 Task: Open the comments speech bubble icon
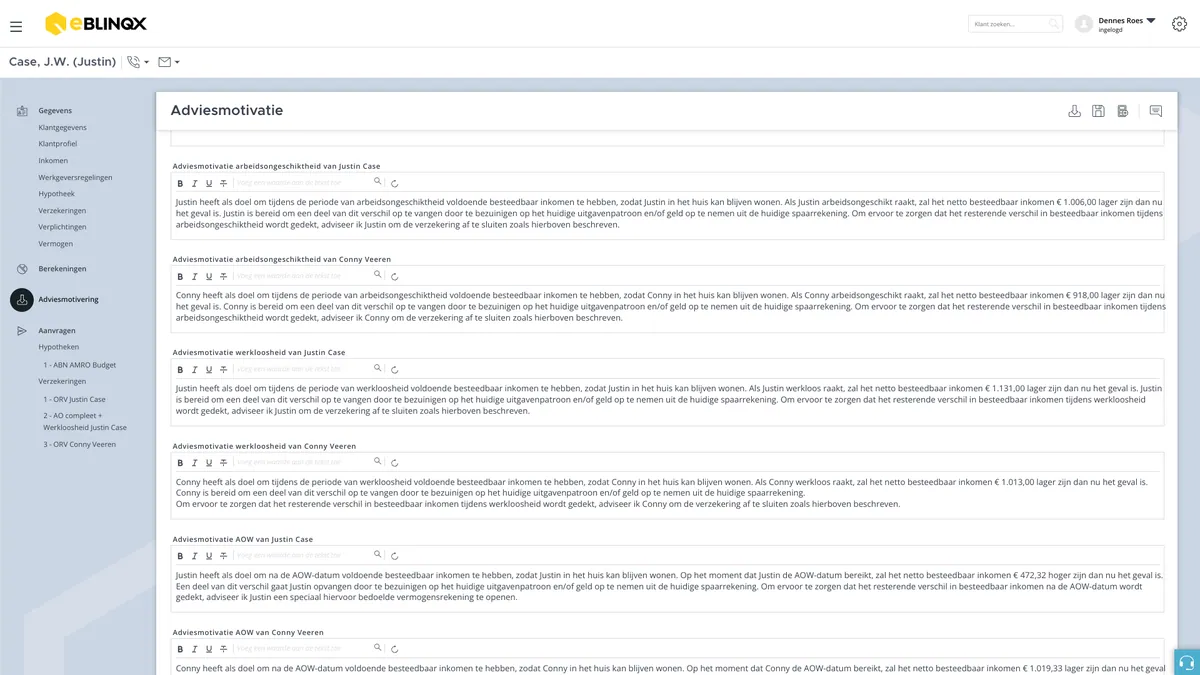coord(1156,111)
